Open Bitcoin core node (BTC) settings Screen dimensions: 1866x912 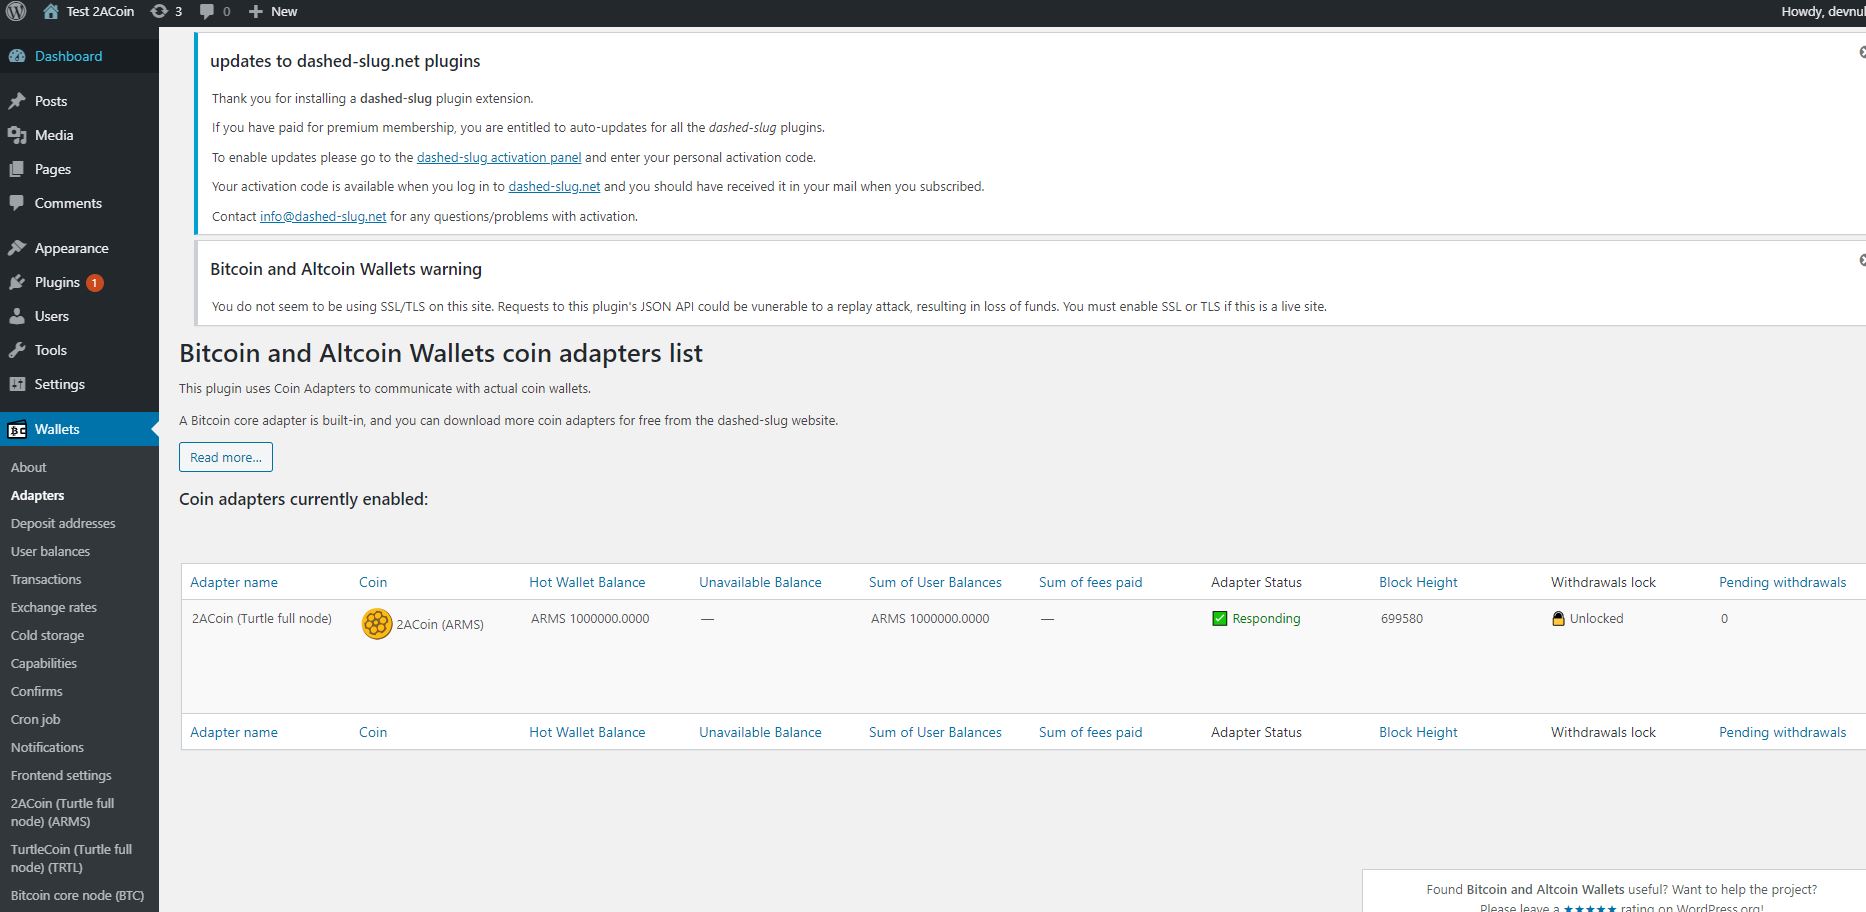coord(77,895)
